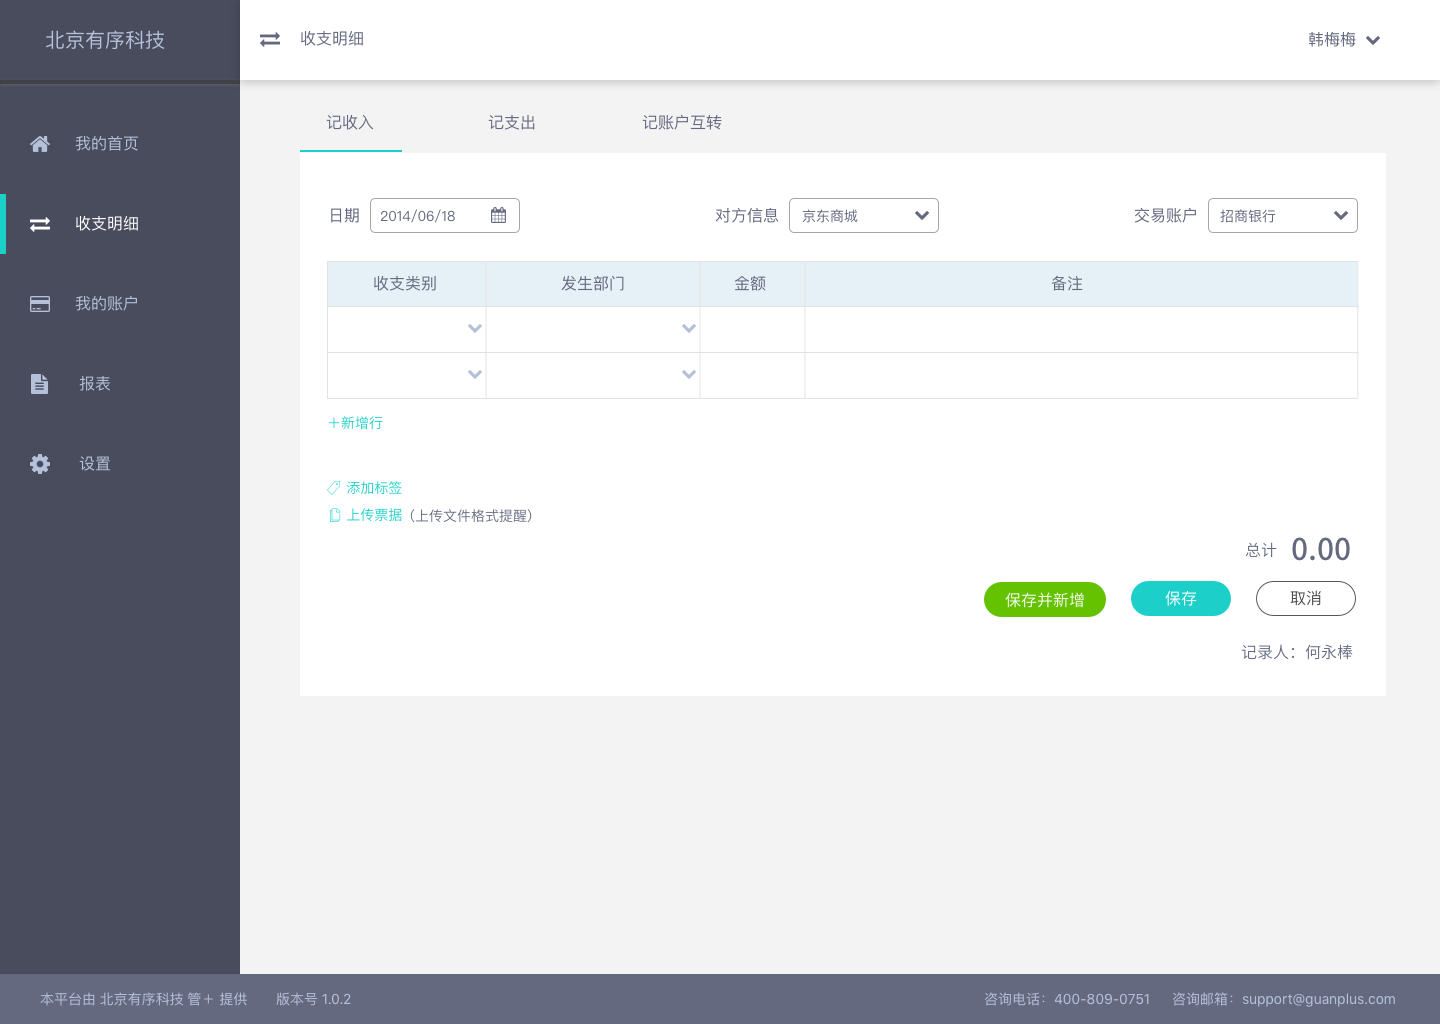Open 报表 via the document icon
This screenshot has height=1024, width=1440.
pyautogui.click(x=40, y=383)
